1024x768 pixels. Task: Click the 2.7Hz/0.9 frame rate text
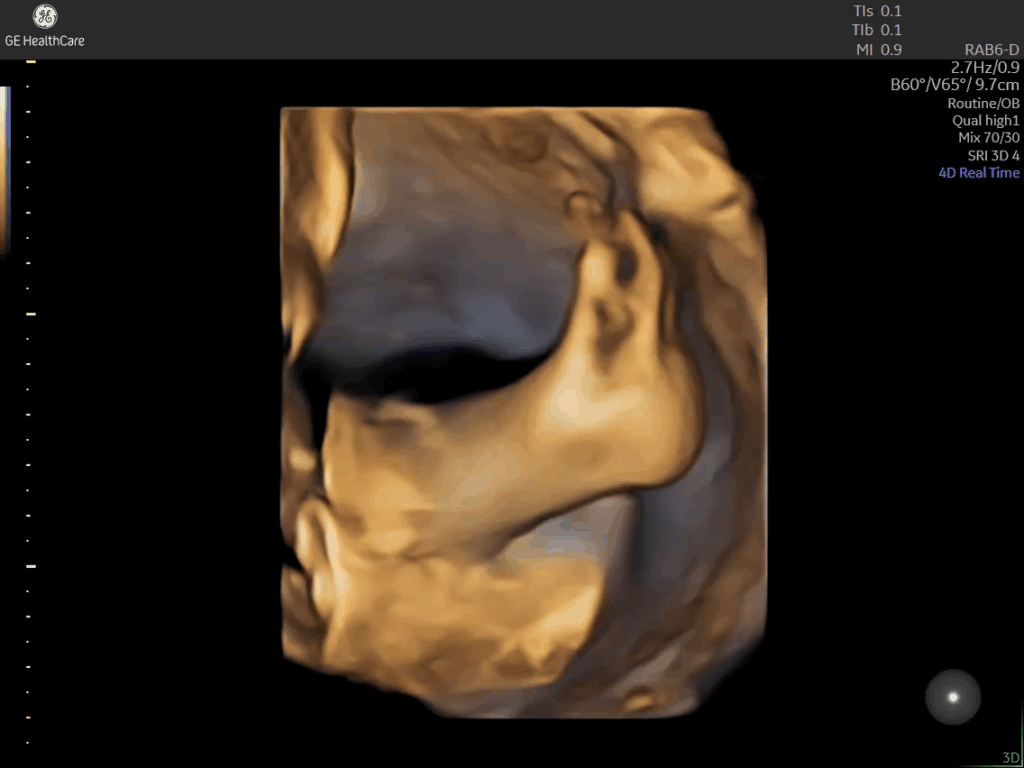point(985,67)
